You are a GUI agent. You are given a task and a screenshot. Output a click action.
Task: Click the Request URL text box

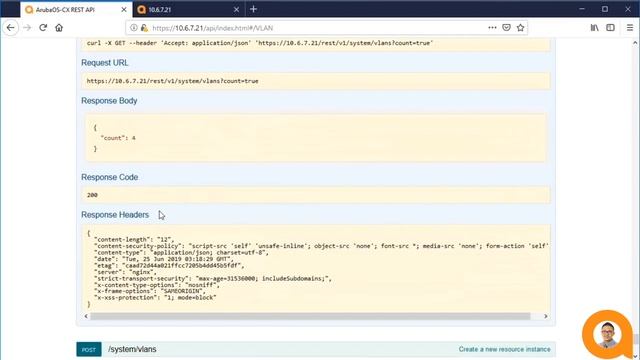(316, 81)
